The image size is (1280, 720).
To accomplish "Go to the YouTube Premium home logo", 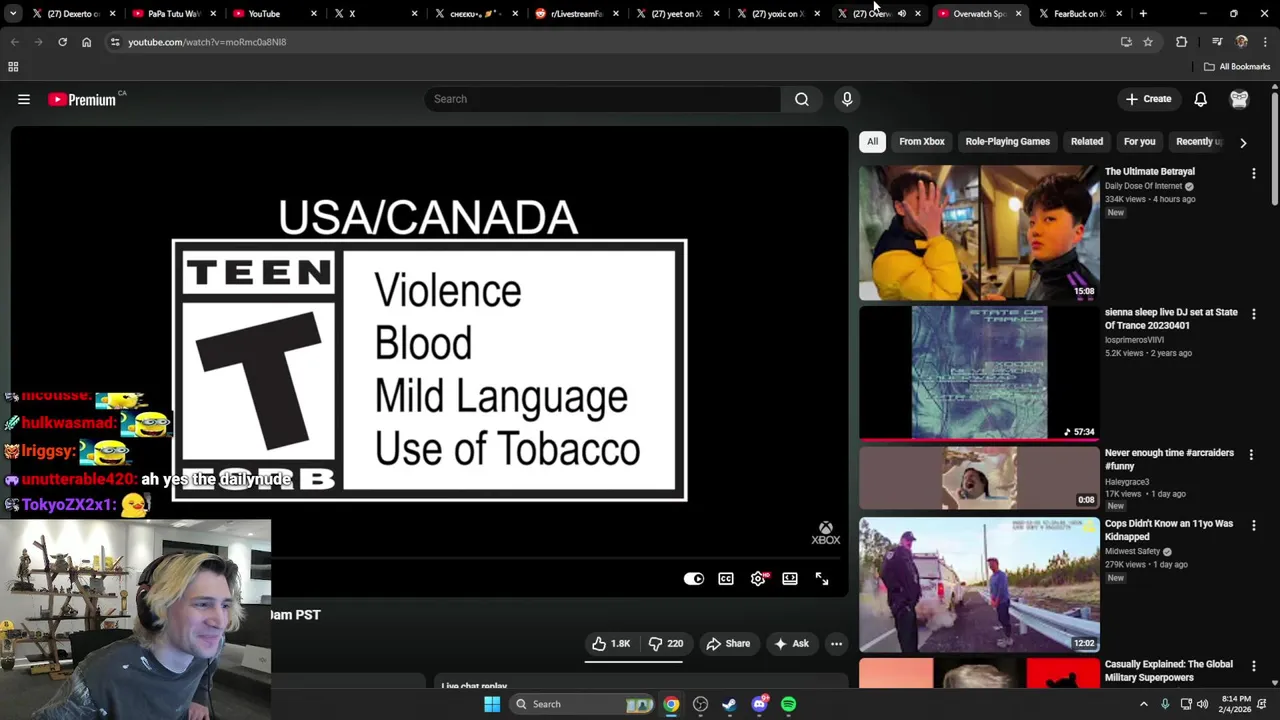I will pyautogui.click(x=82, y=99).
